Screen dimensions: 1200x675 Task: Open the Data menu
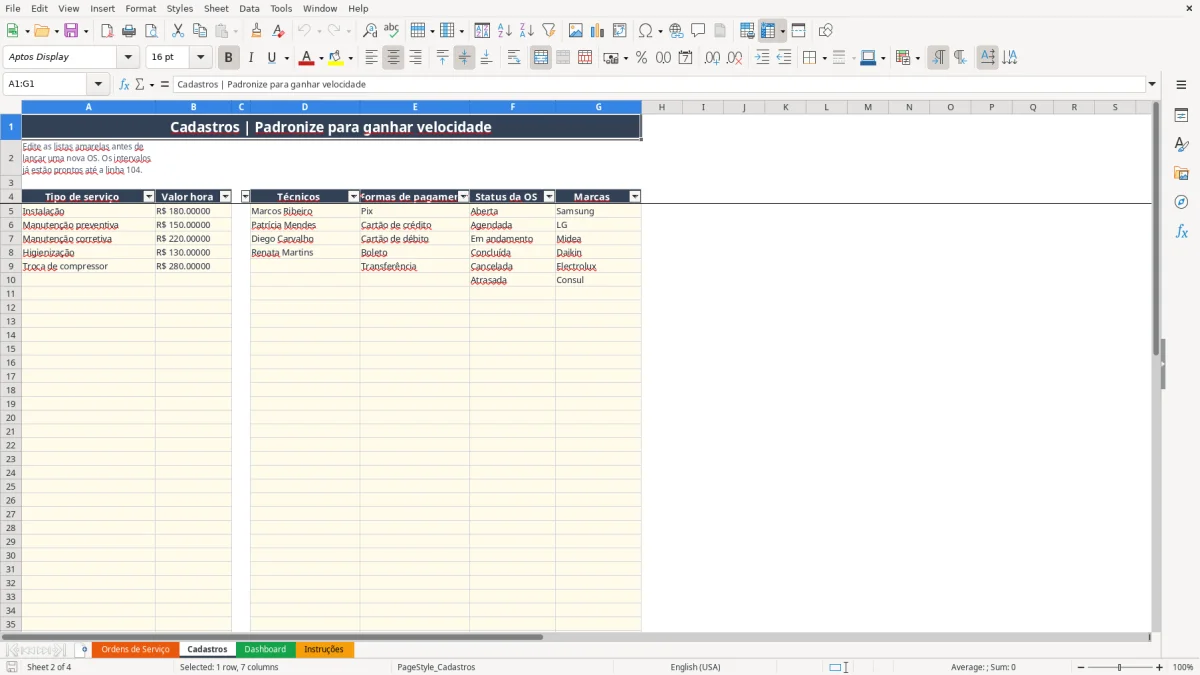pyautogui.click(x=249, y=8)
